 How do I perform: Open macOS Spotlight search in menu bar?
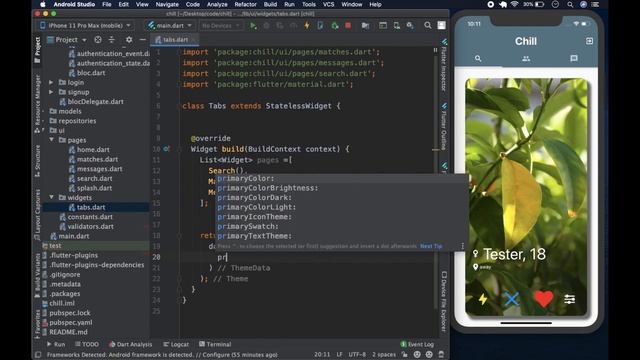(570, 4)
